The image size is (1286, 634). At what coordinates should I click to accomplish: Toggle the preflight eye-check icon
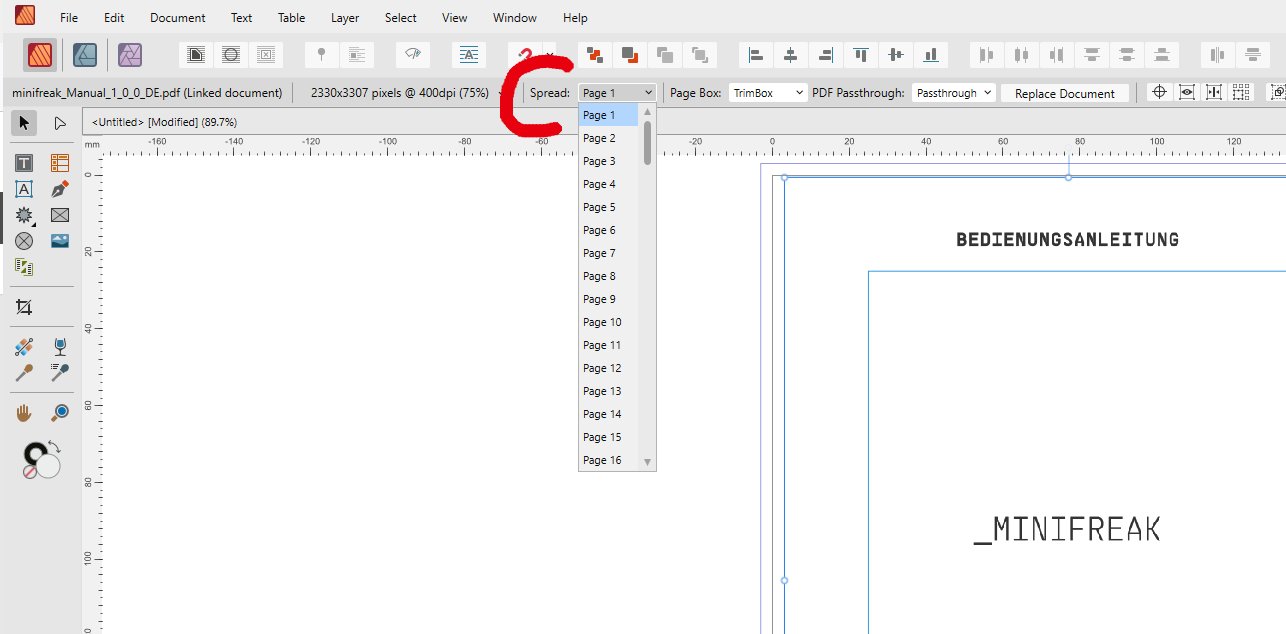coord(412,55)
